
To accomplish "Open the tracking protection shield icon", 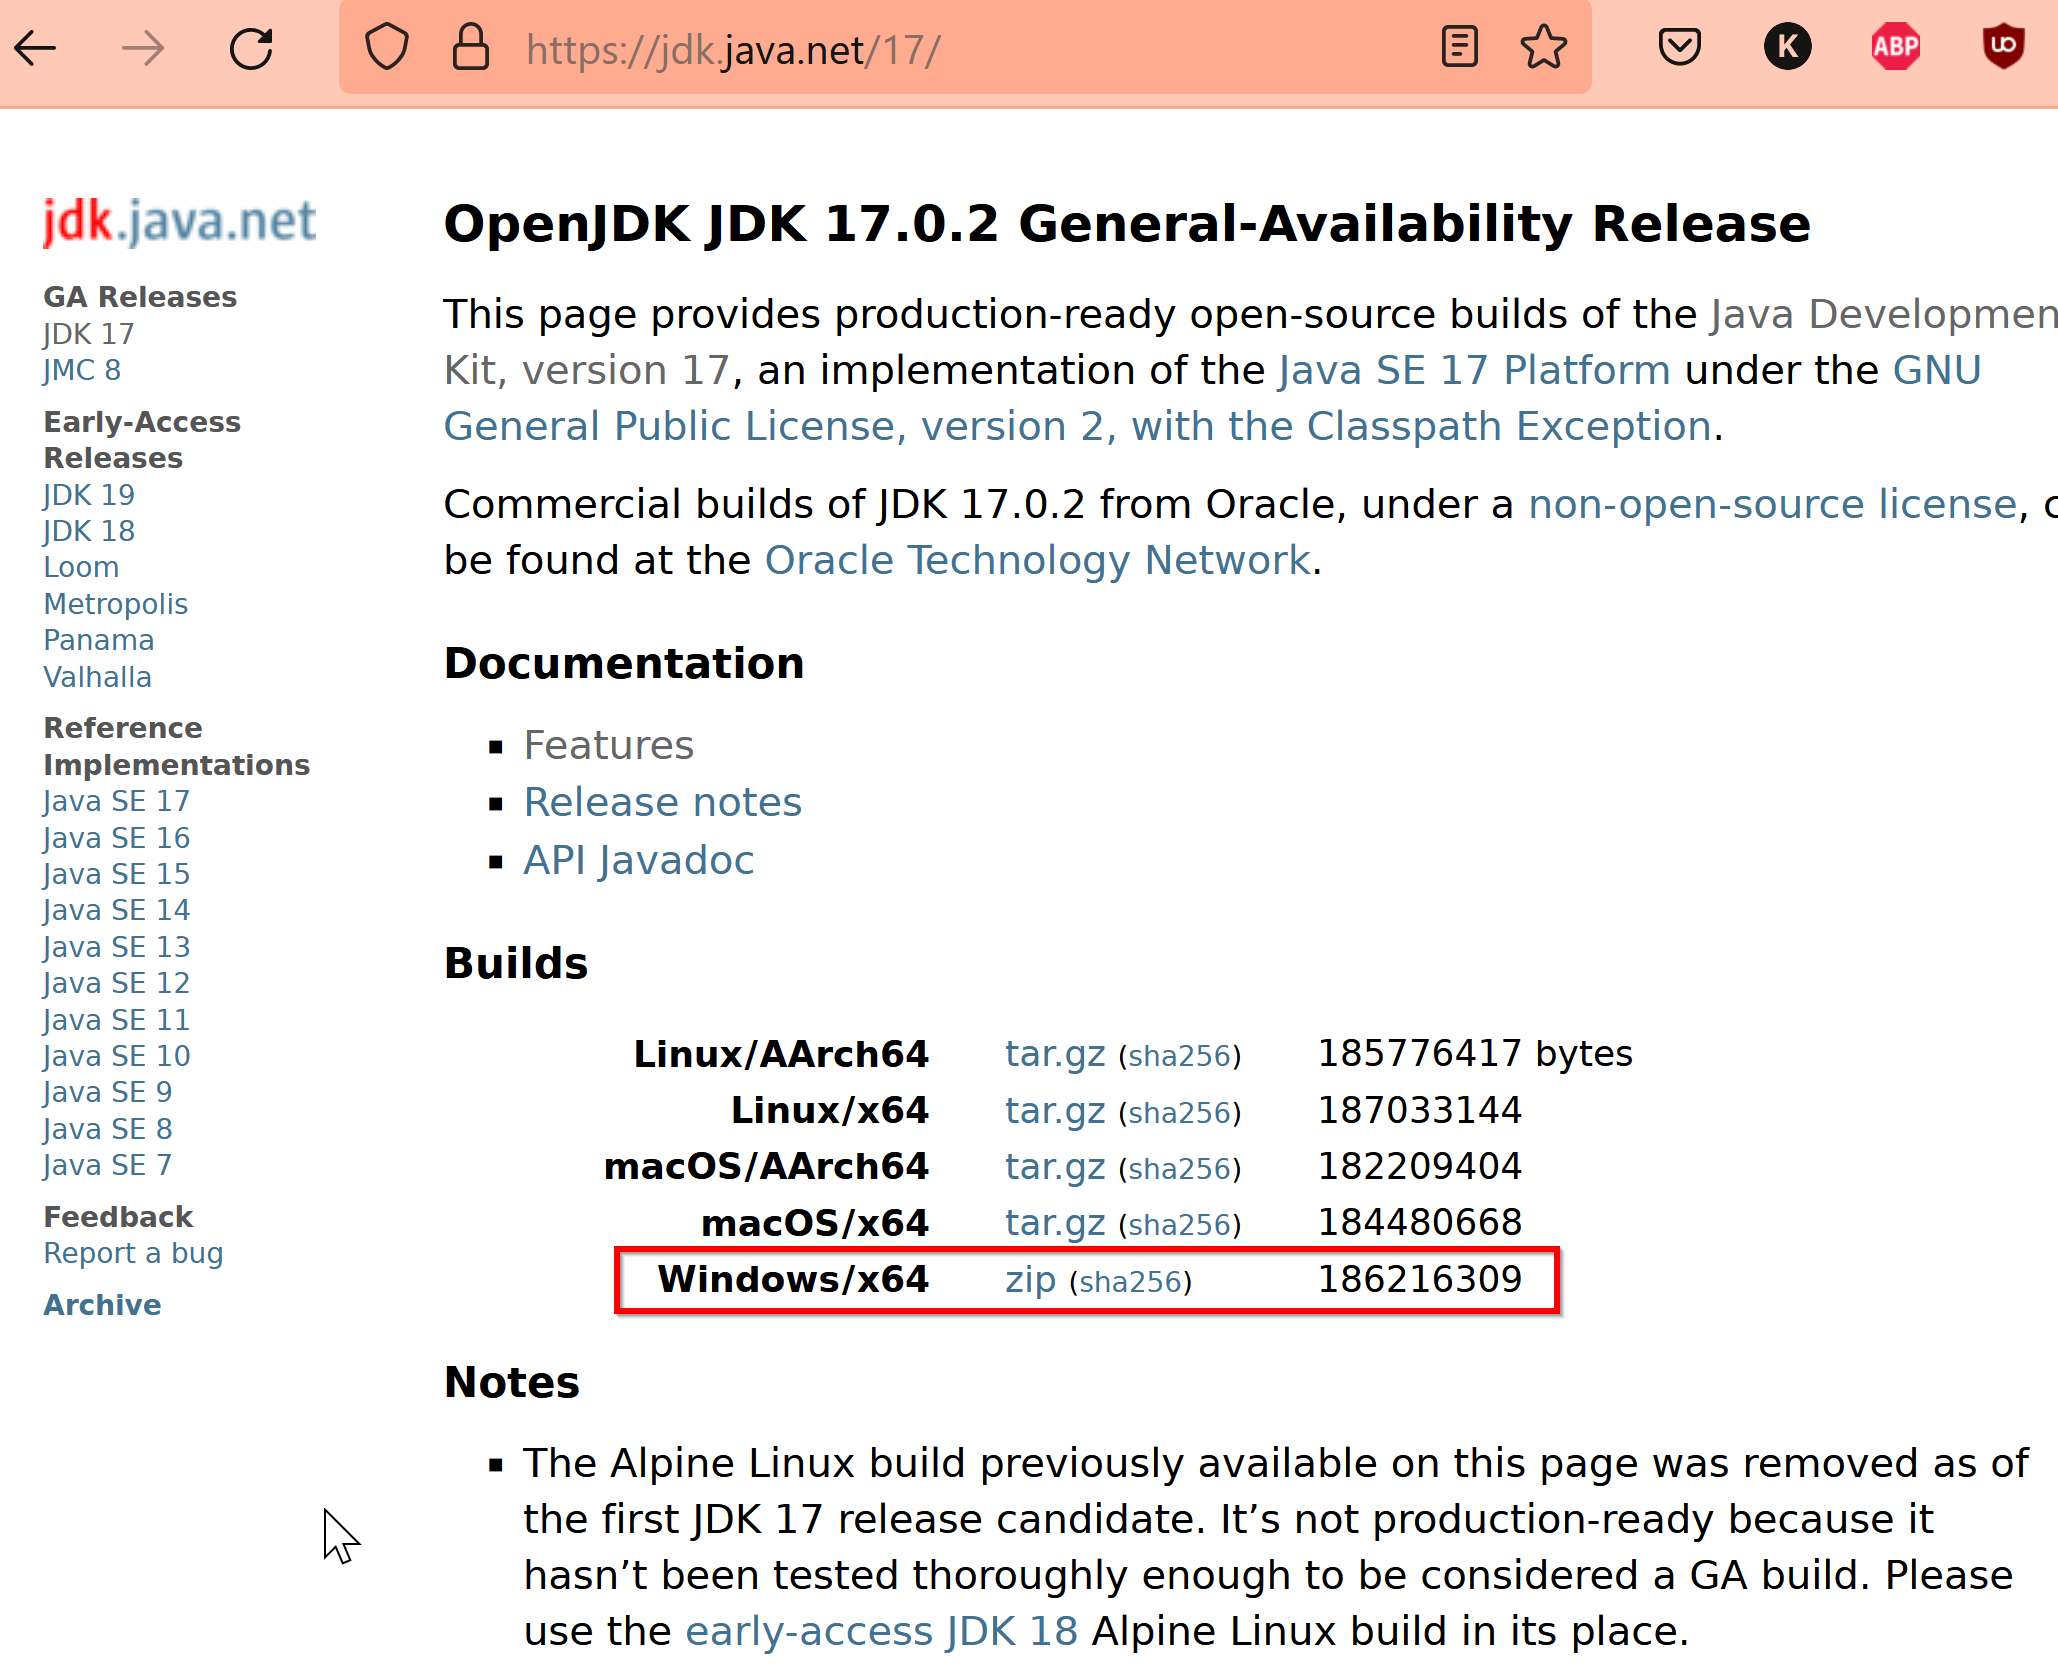I will pos(387,48).
